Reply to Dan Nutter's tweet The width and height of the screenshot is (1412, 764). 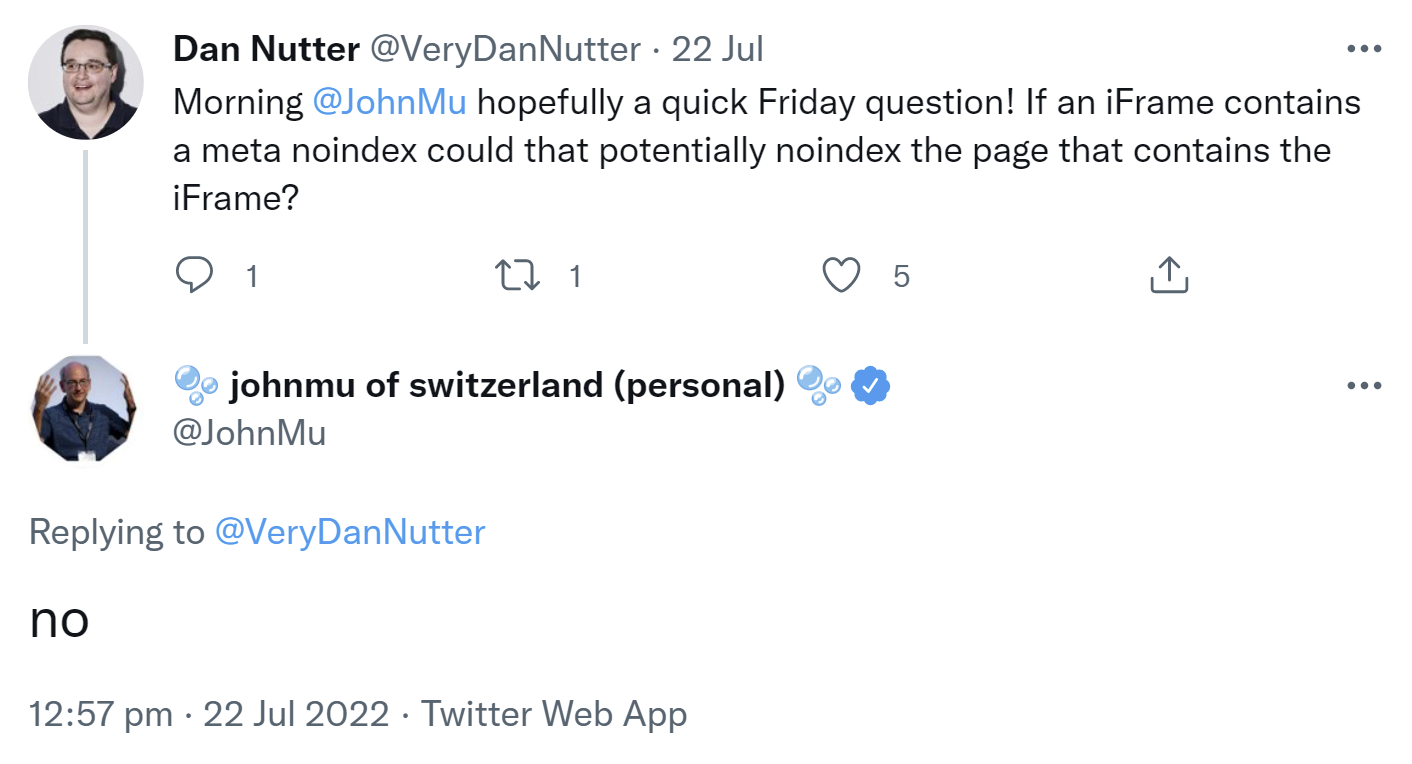point(197,274)
